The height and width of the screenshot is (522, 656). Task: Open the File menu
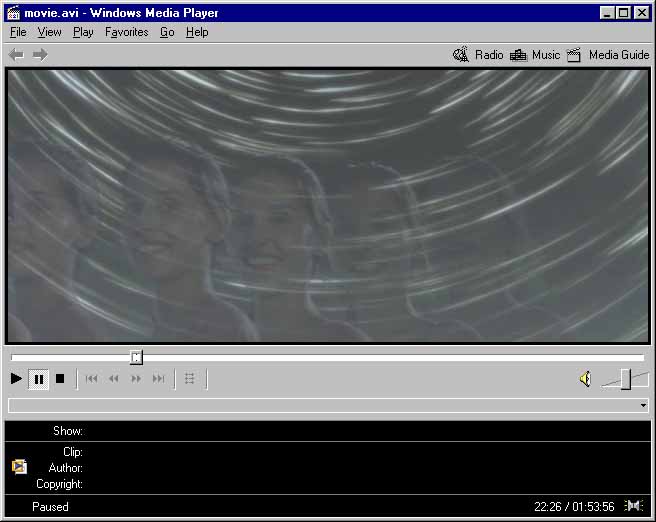pos(18,32)
